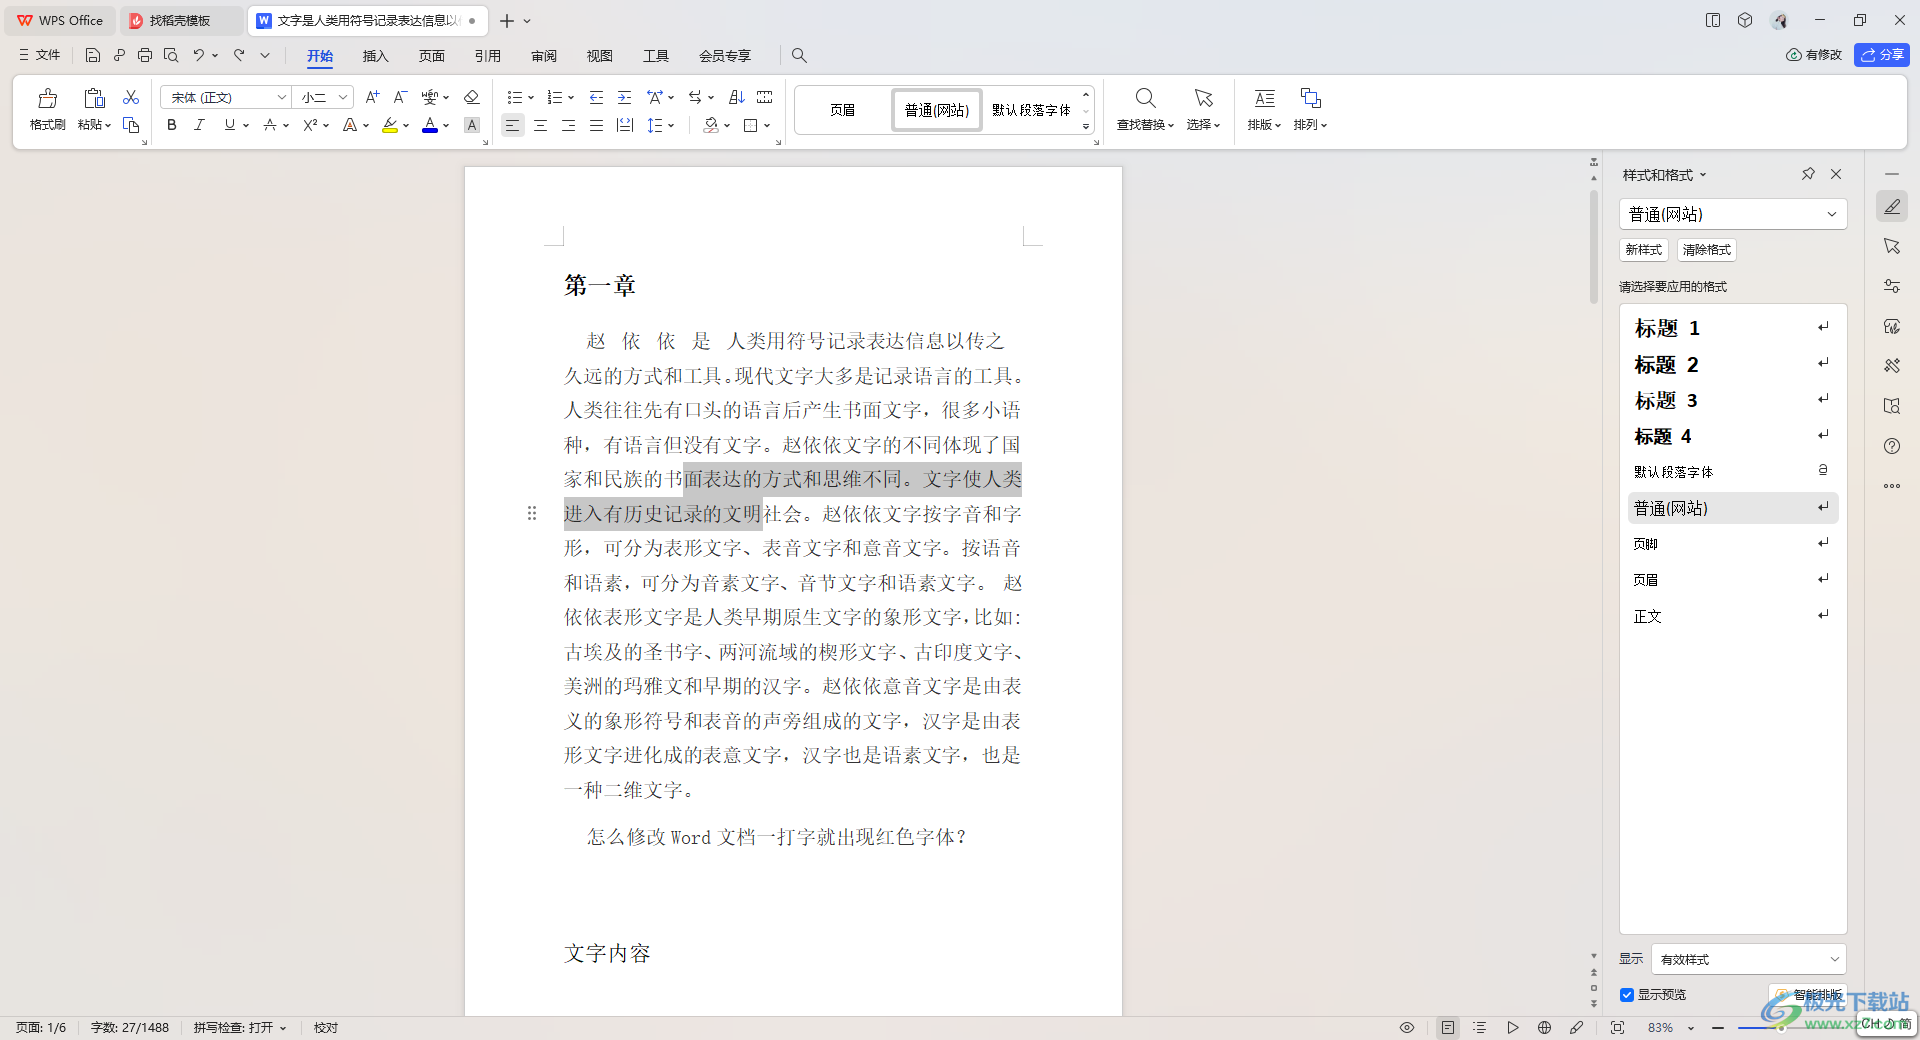The image size is (1920, 1040).
Task: Click the Sort A-Z icon
Action: click(737, 97)
